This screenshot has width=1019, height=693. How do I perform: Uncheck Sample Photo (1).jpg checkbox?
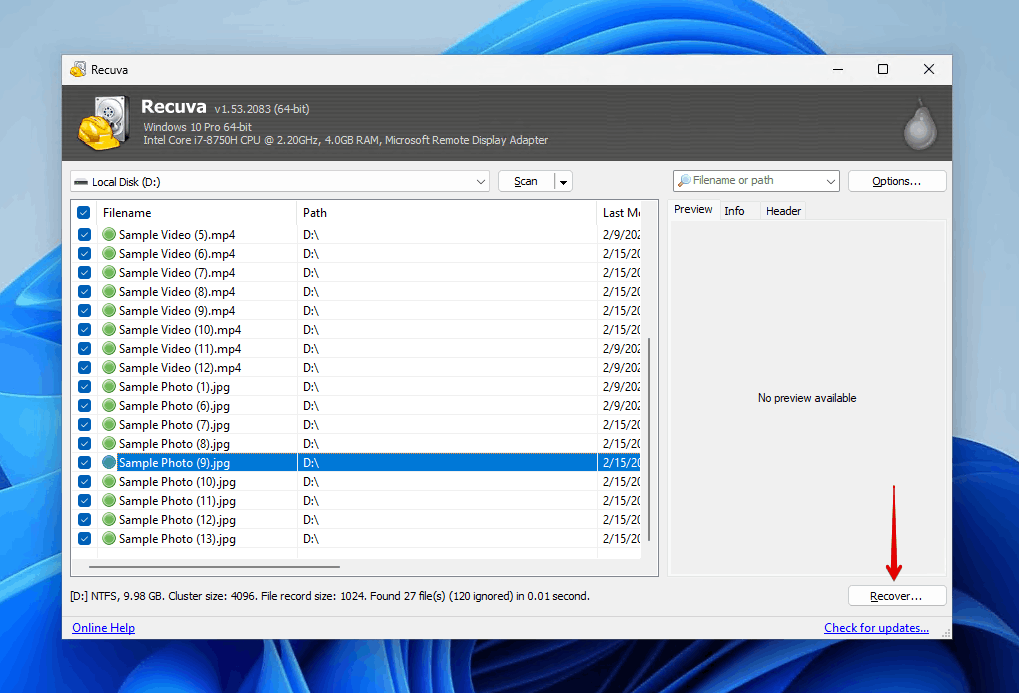tap(84, 386)
